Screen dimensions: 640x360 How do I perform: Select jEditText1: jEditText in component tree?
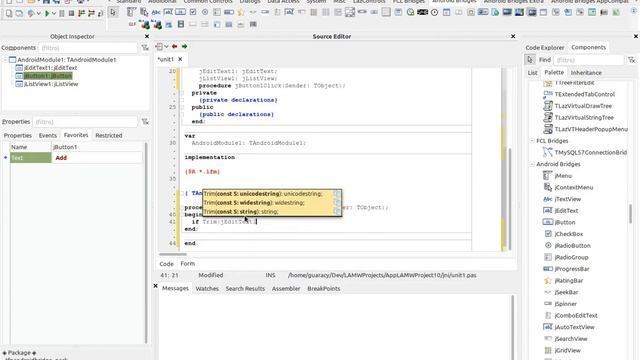(50, 68)
